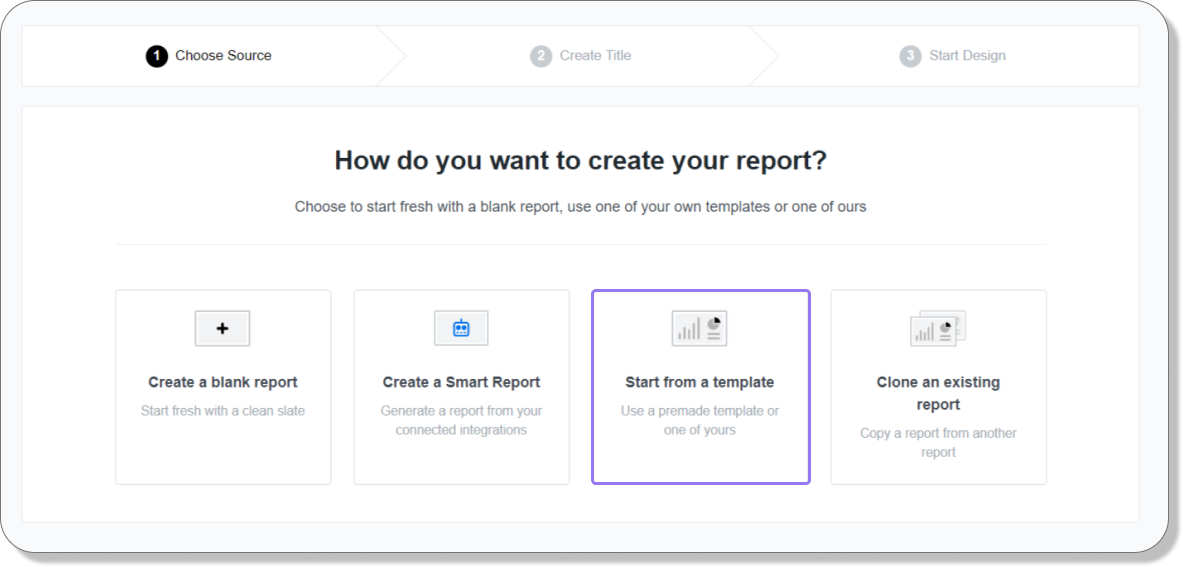Click 'Start fresh with a clean slate' text
1183x567 pixels.
[223, 411]
